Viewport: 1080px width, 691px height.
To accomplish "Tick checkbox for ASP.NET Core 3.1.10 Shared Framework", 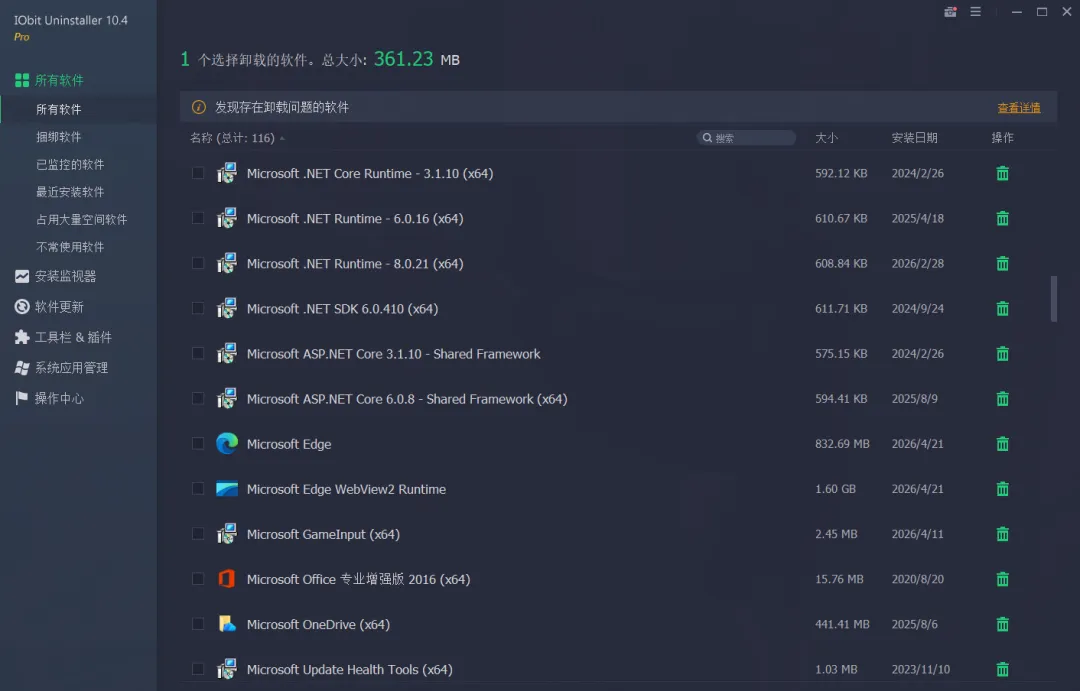I will tap(198, 353).
